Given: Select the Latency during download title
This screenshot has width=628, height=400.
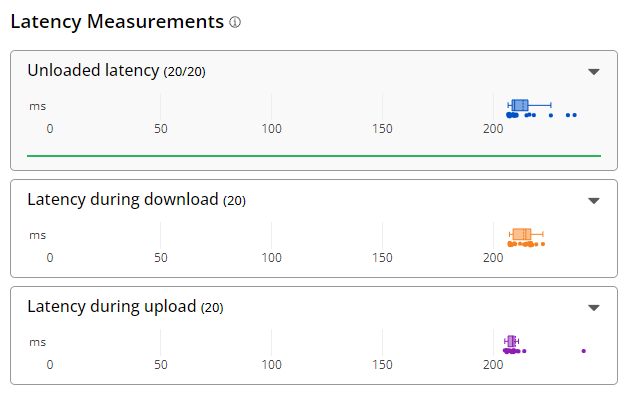Looking at the screenshot, I should 122,200.
